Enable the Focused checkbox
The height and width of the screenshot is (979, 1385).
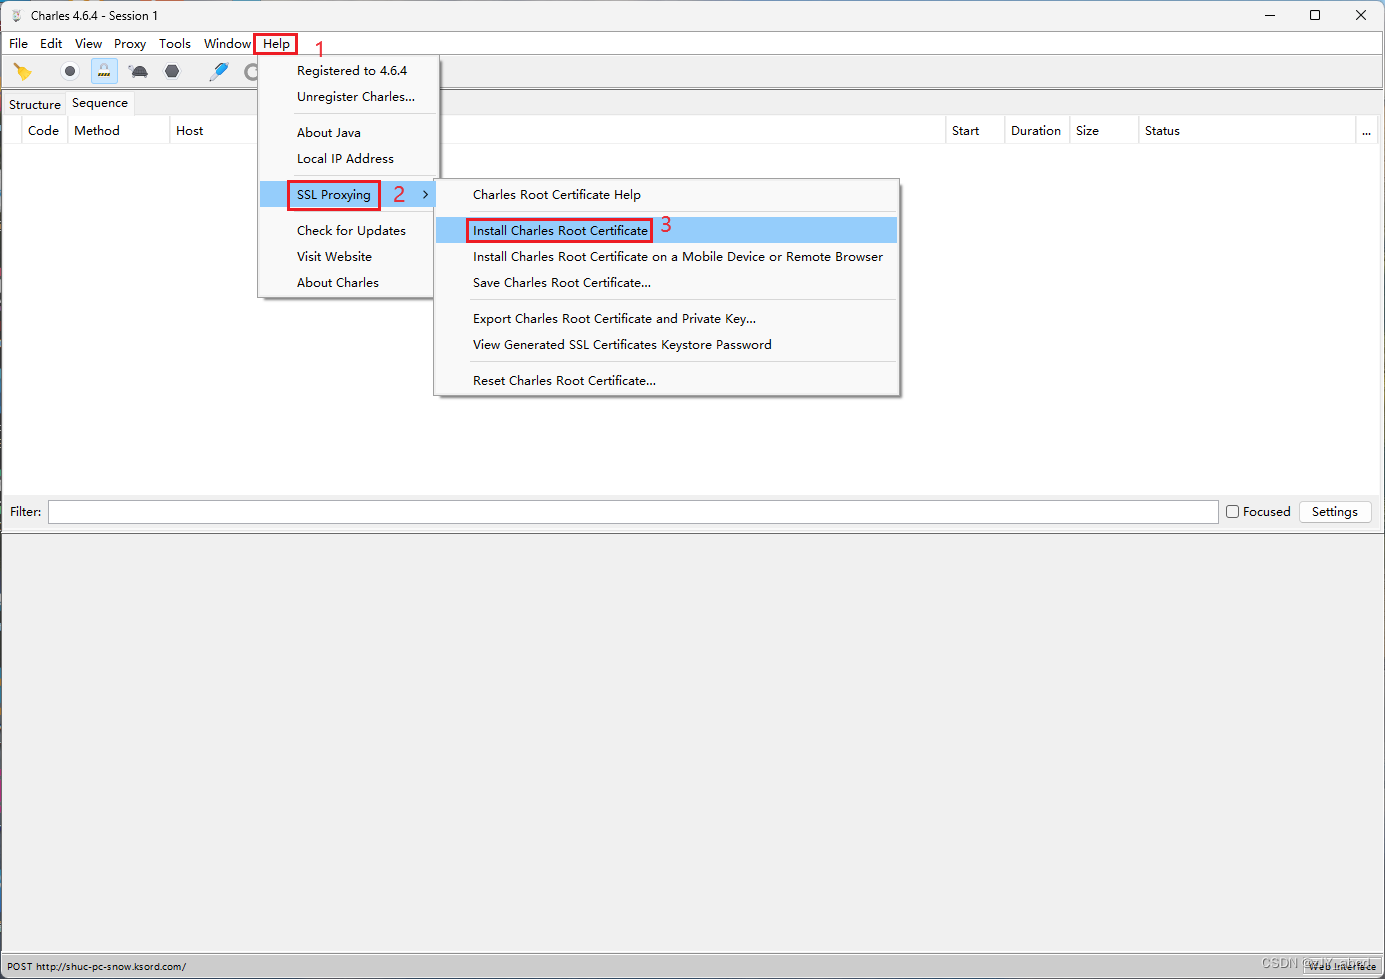pos(1233,512)
